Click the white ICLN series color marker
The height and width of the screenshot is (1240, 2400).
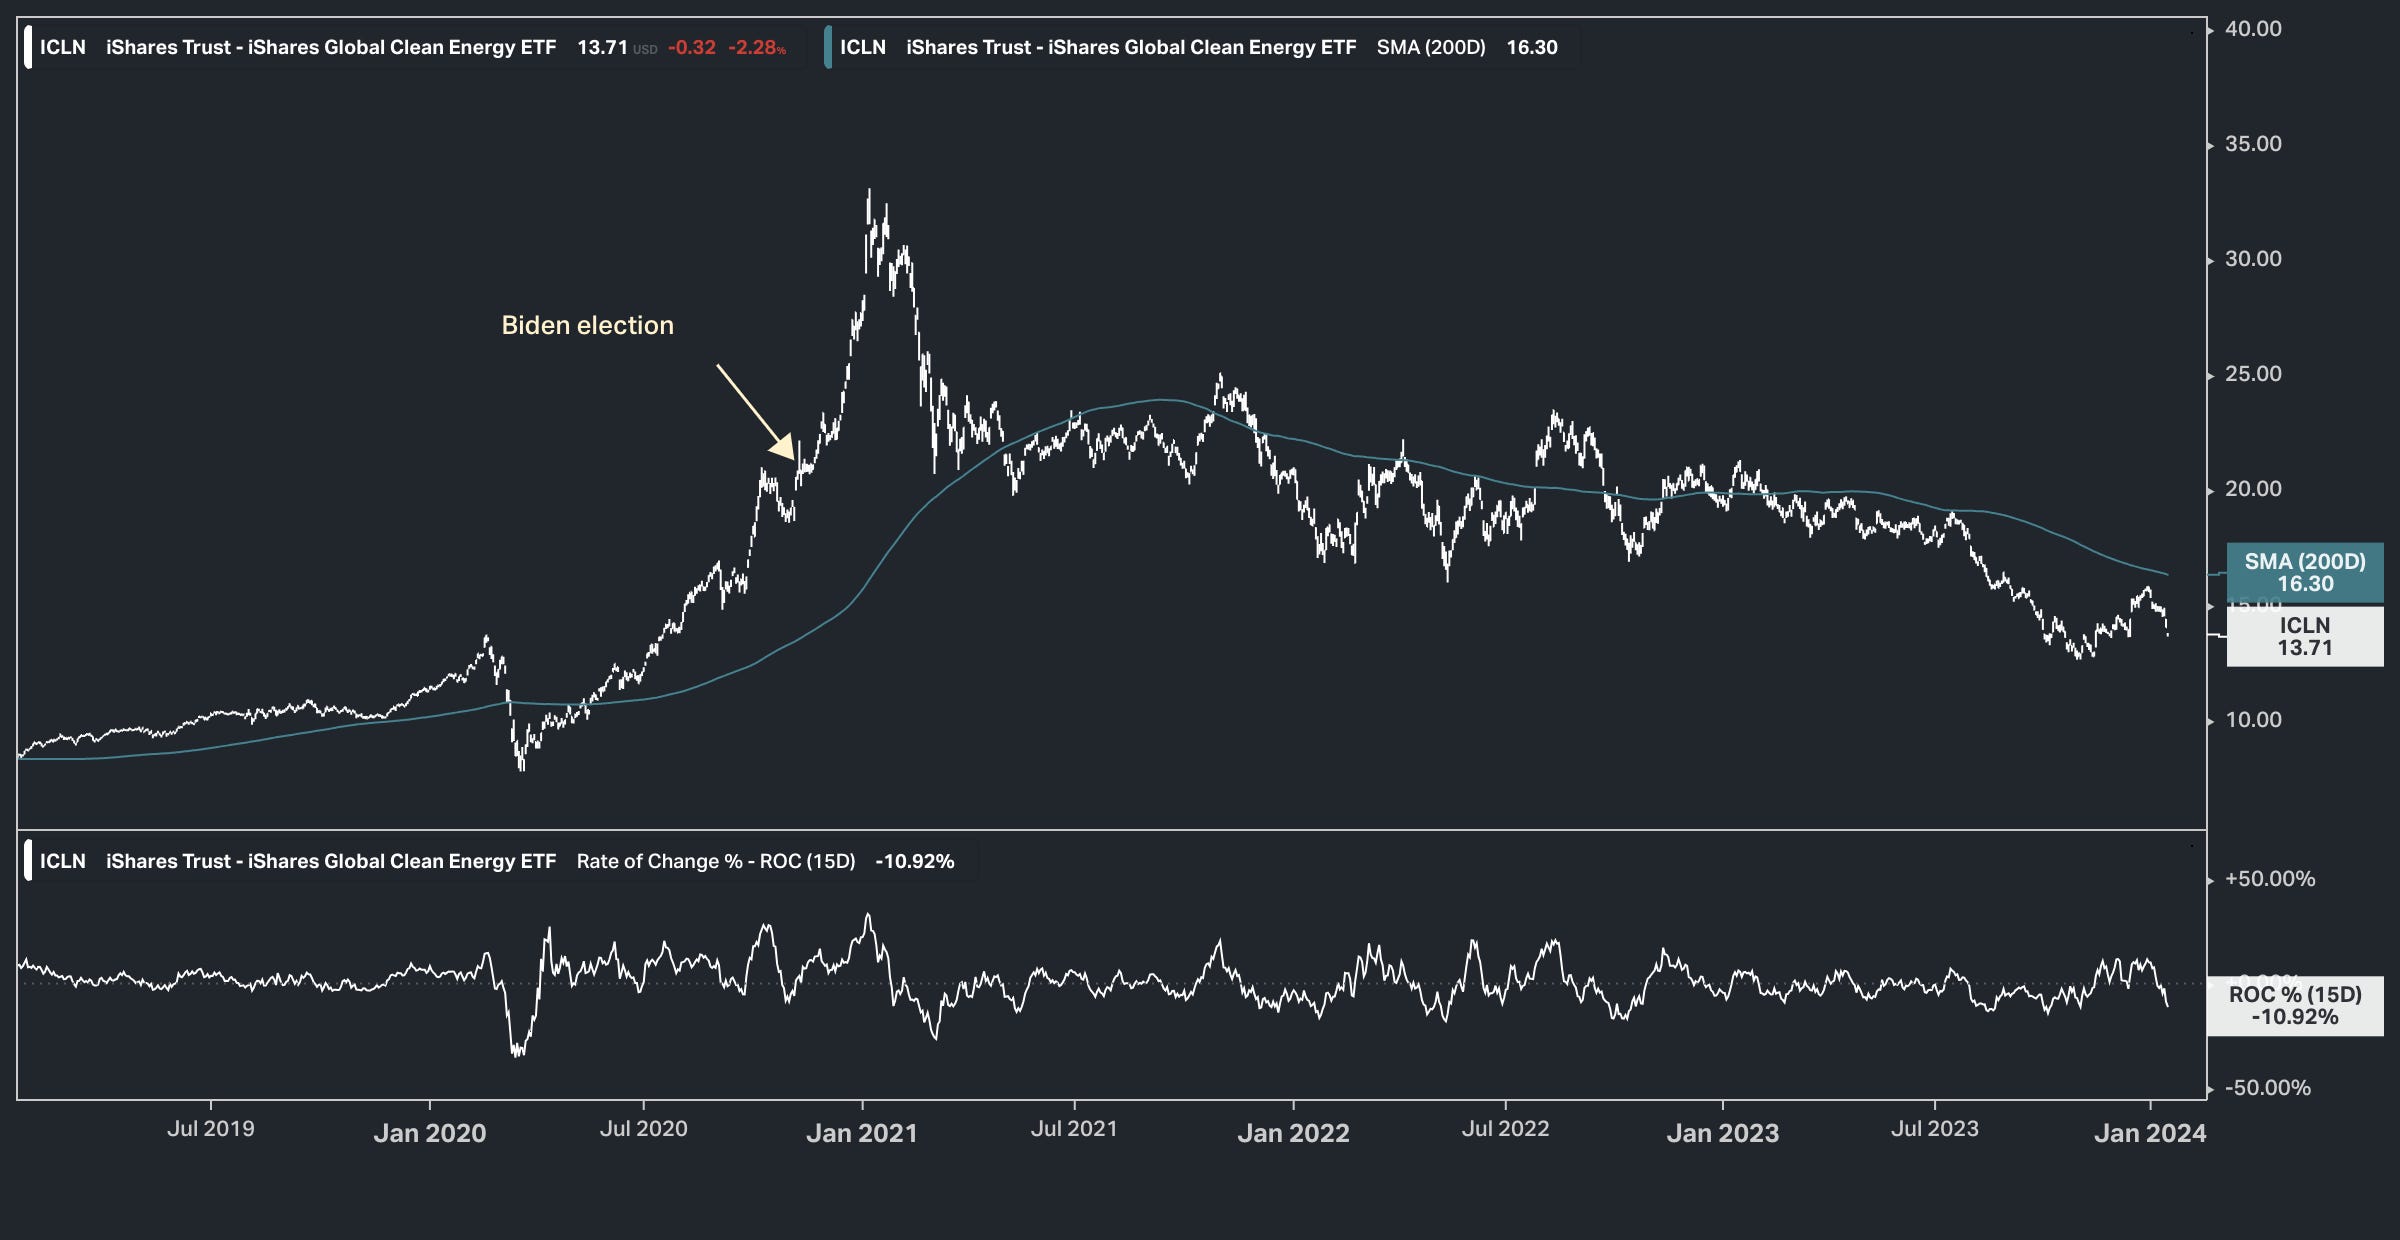click(x=28, y=47)
